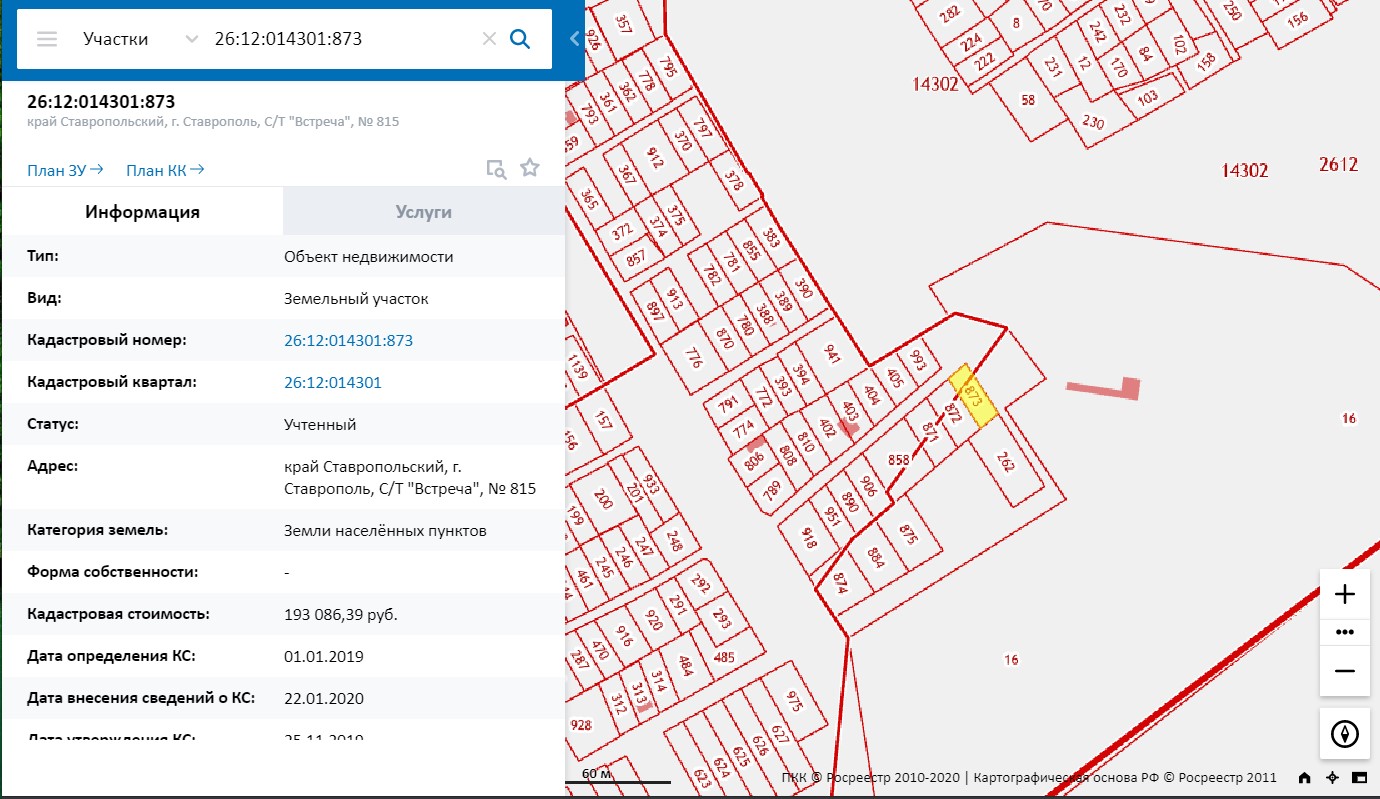Switch to the Услуги tab

coord(424,212)
